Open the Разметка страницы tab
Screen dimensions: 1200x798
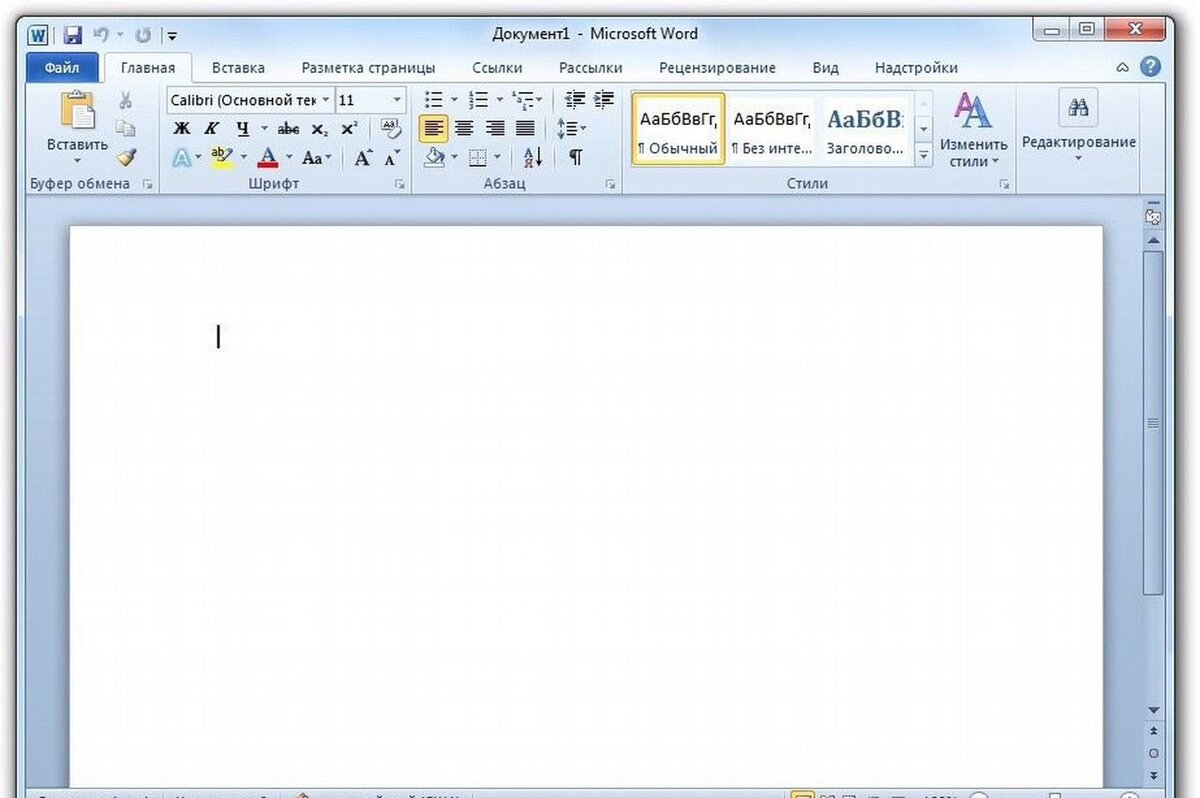[368, 68]
